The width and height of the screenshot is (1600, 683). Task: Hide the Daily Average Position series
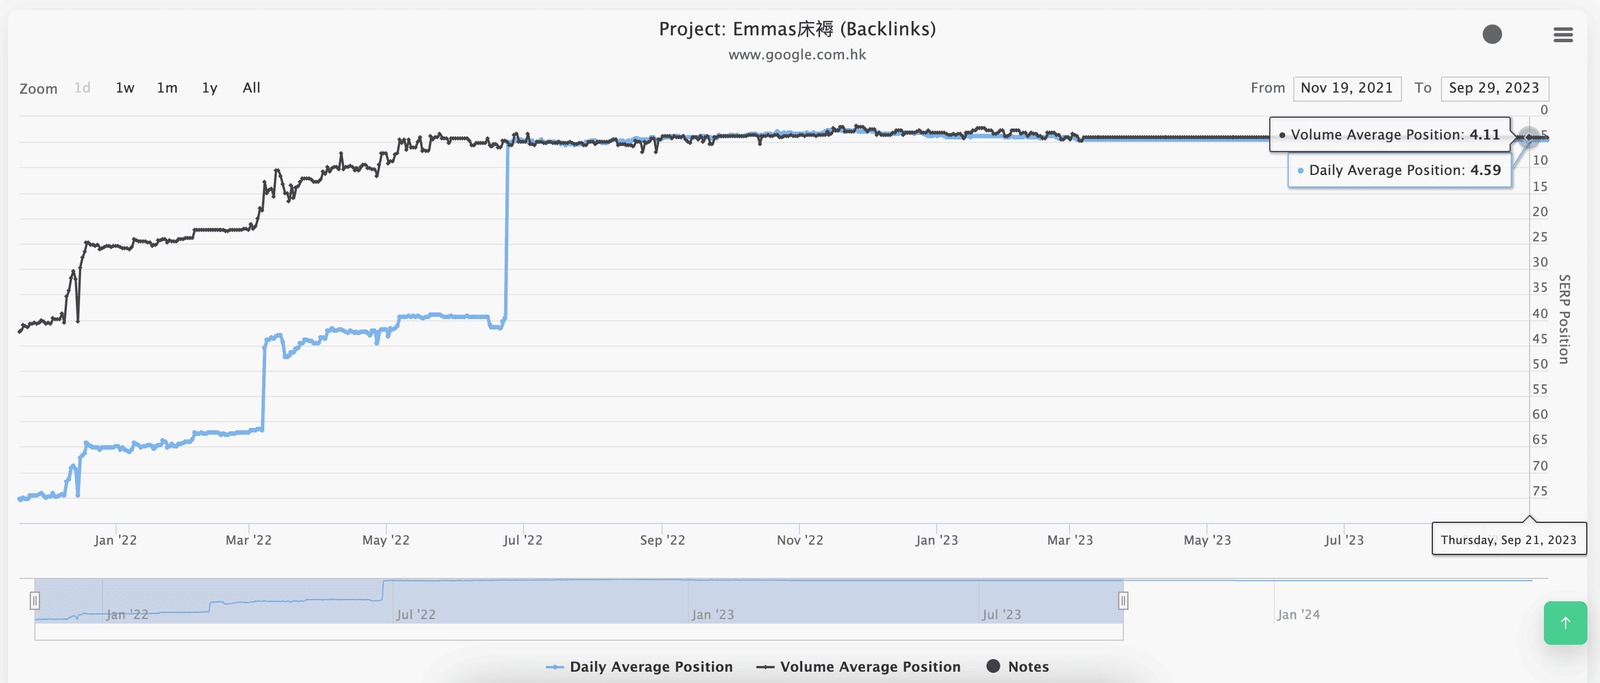pos(640,667)
